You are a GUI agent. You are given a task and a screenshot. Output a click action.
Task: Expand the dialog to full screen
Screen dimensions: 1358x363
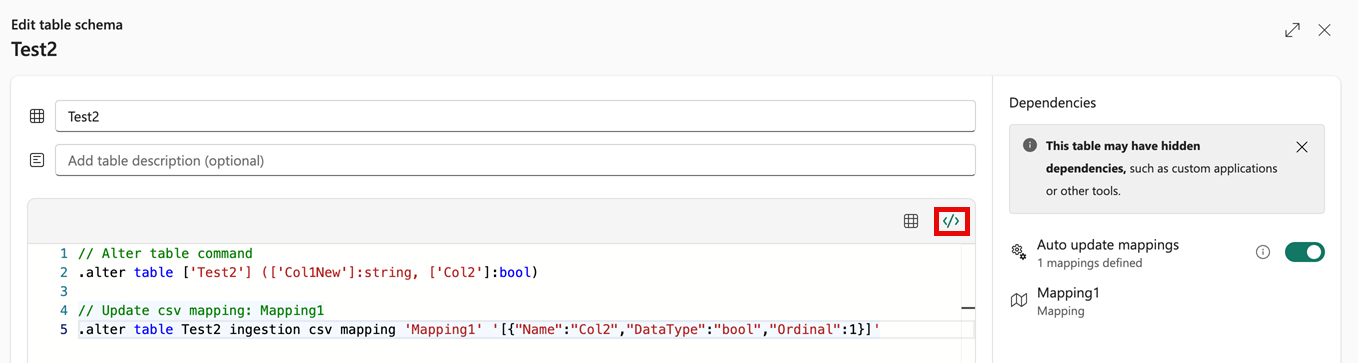(x=1292, y=31)
